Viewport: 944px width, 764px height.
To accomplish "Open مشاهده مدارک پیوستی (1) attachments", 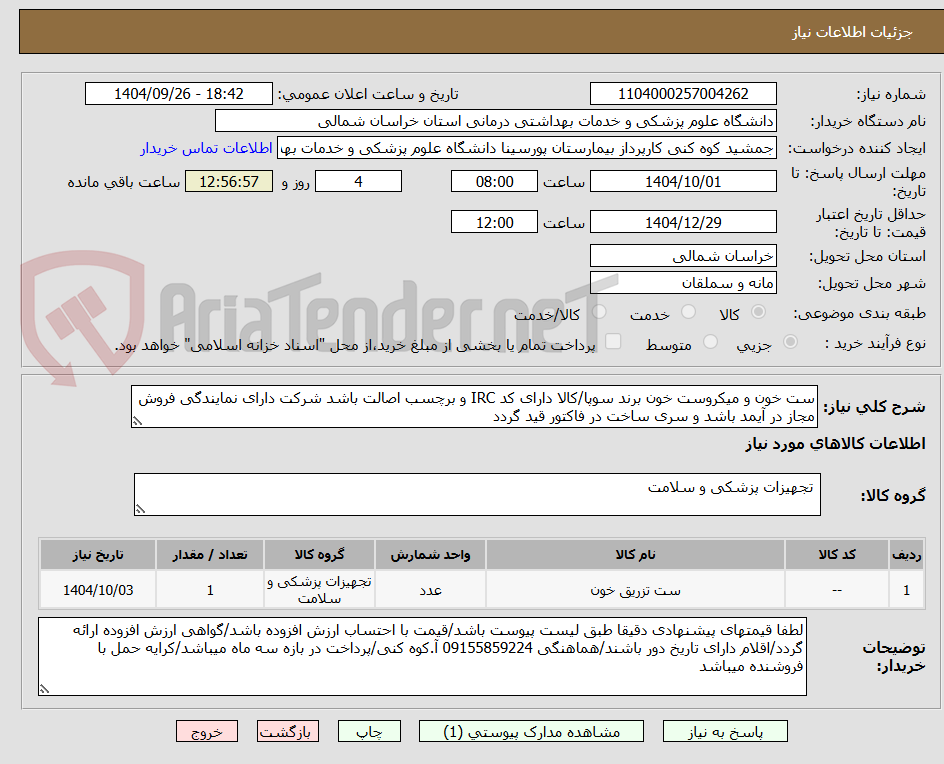I will (x=531, y=731).
